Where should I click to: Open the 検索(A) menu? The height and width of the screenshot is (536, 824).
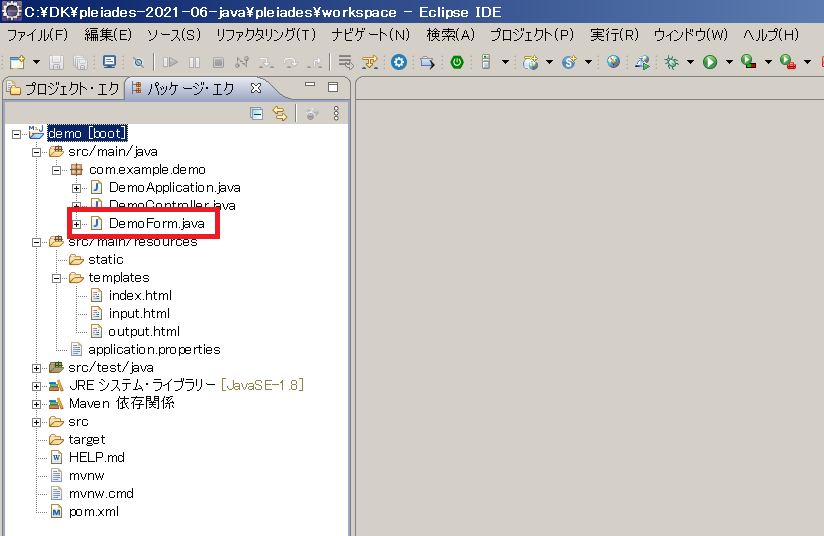point(450,35)
